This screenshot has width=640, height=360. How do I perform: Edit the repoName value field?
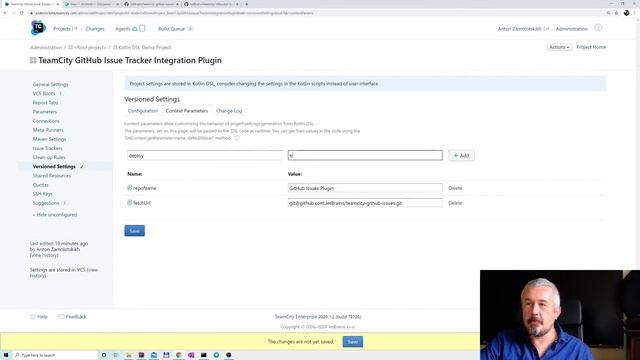pos(365,188)
